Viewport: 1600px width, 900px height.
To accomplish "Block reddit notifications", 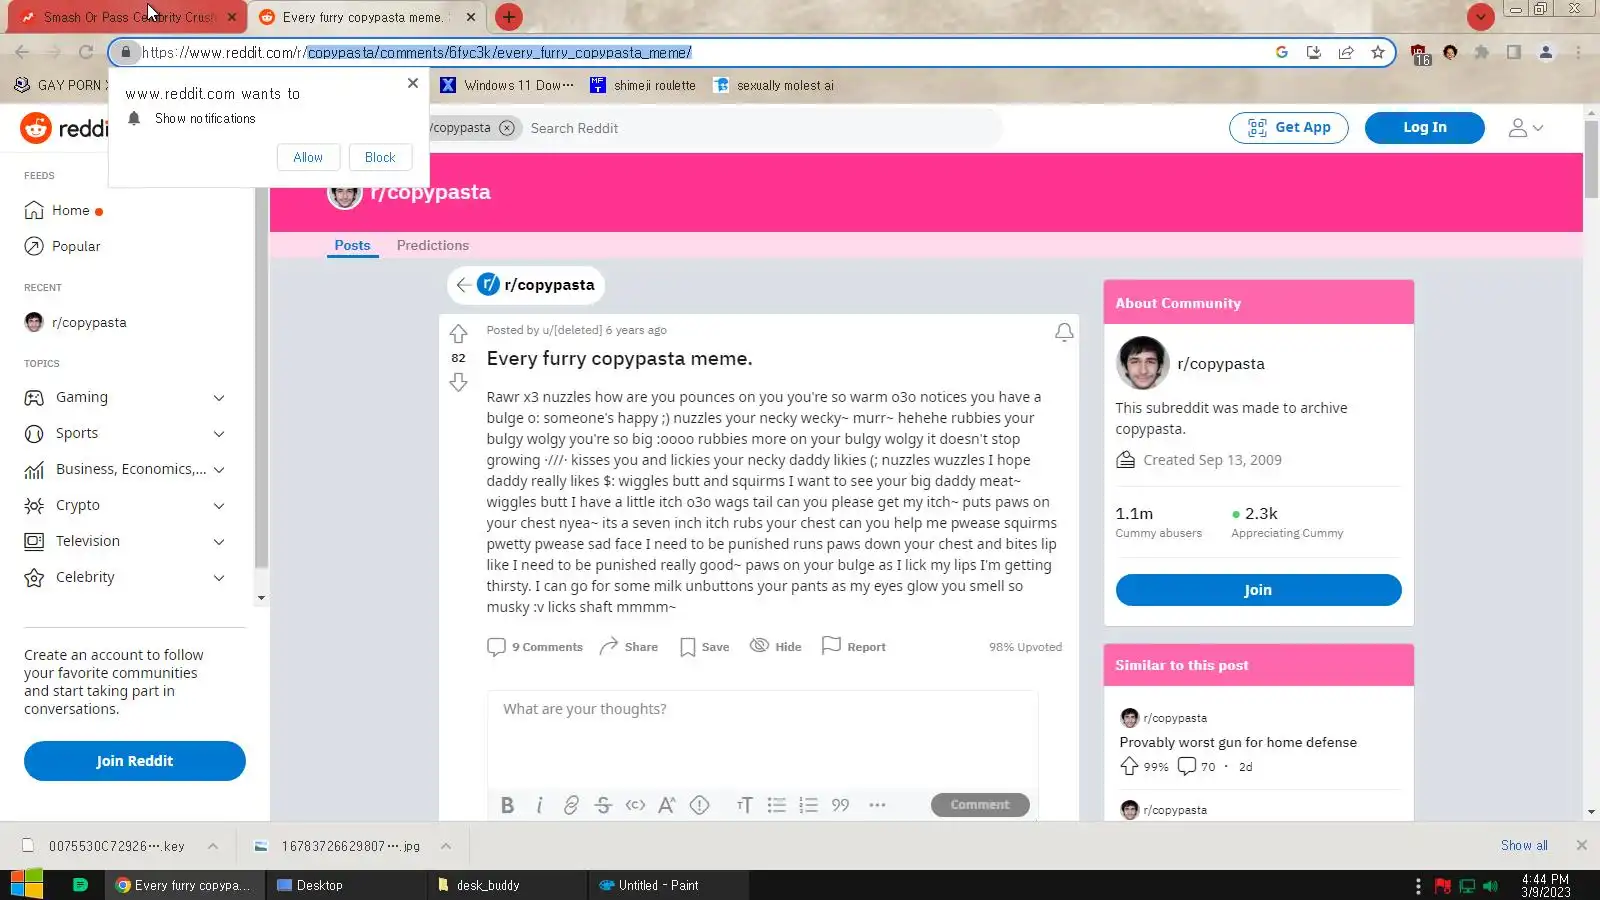I will (380, 157).
